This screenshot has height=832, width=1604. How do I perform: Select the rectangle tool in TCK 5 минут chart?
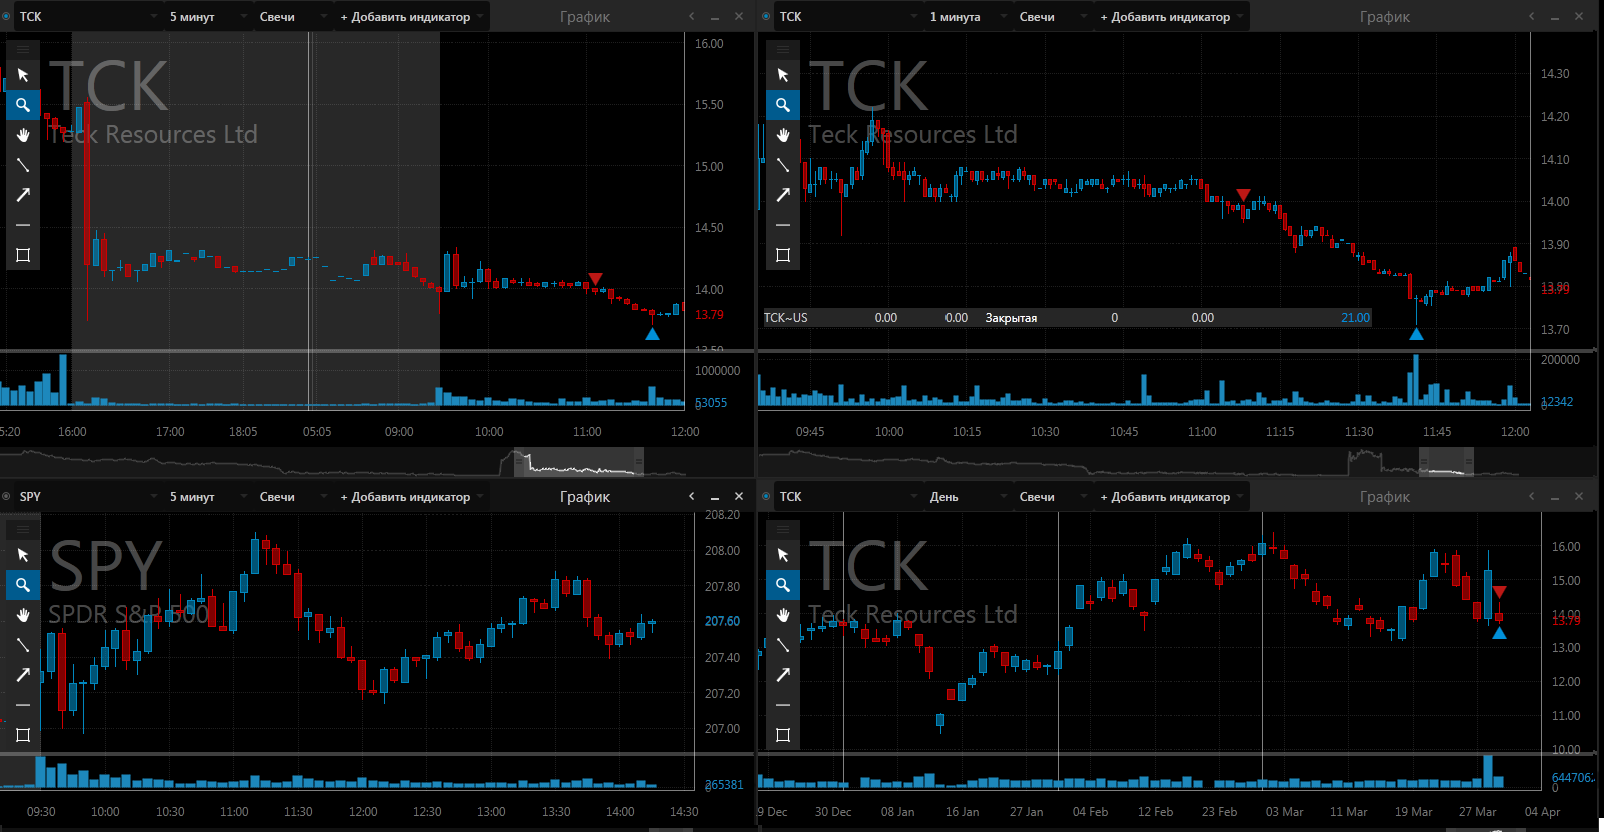[x=23, y=255]
